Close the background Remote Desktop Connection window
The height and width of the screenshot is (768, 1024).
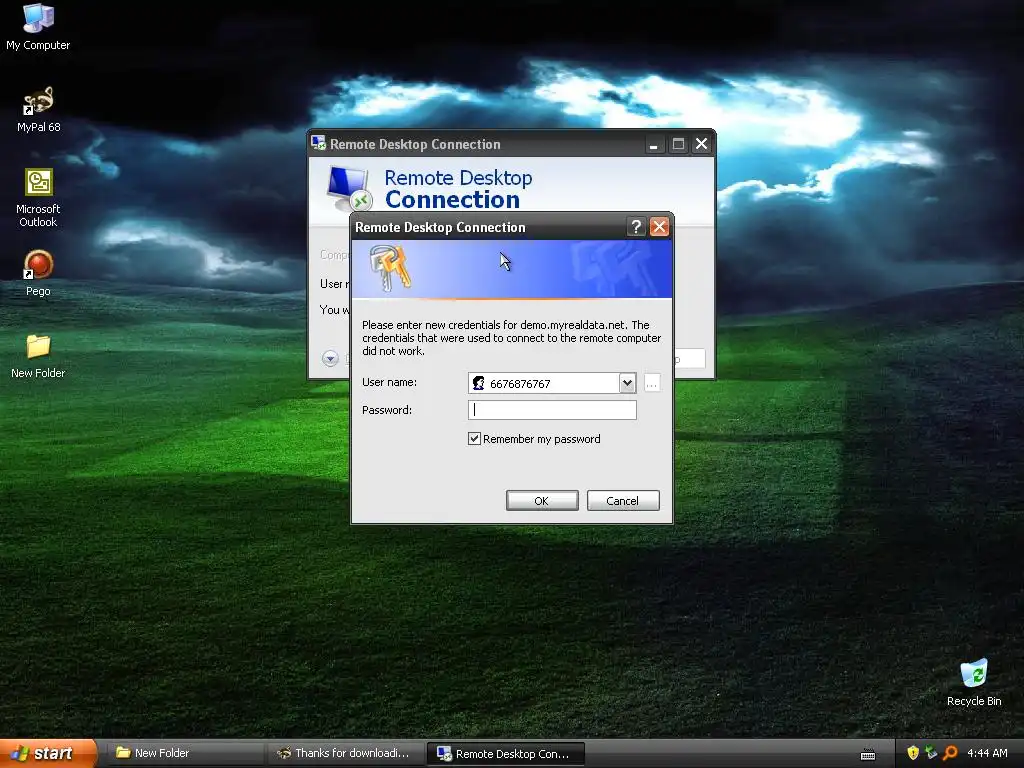coord(701,144)
